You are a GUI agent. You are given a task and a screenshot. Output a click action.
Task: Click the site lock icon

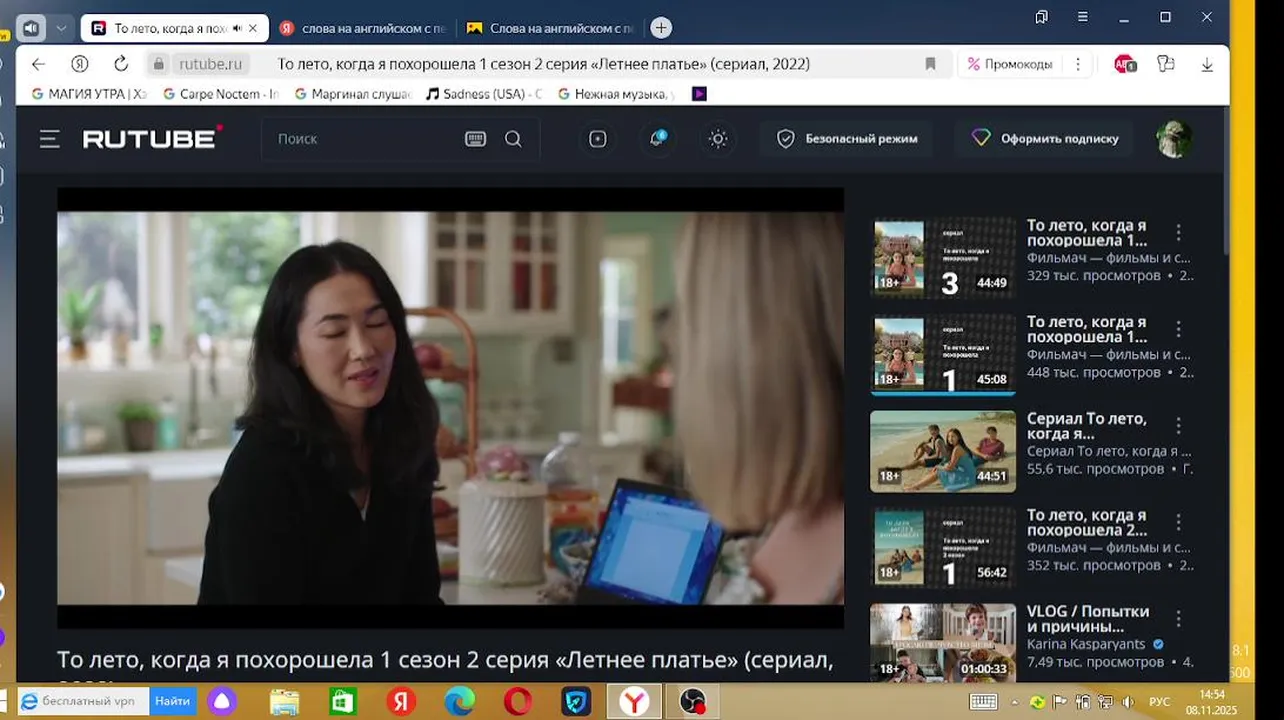158,64
